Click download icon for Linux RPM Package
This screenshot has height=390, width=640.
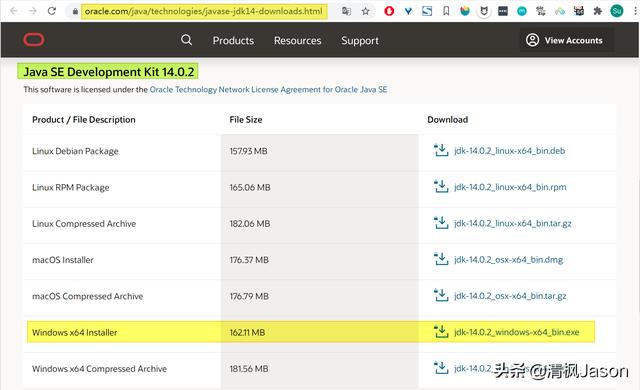pos(441,186)
